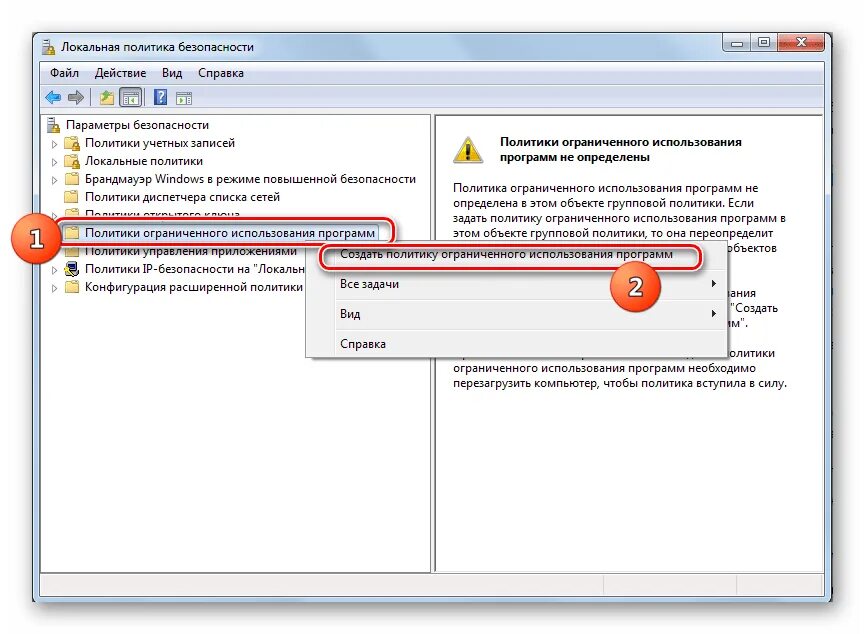865x634 pixels.
Task: Maximize the Локальная политика безопасности window
Action: (x=764, y=42)
